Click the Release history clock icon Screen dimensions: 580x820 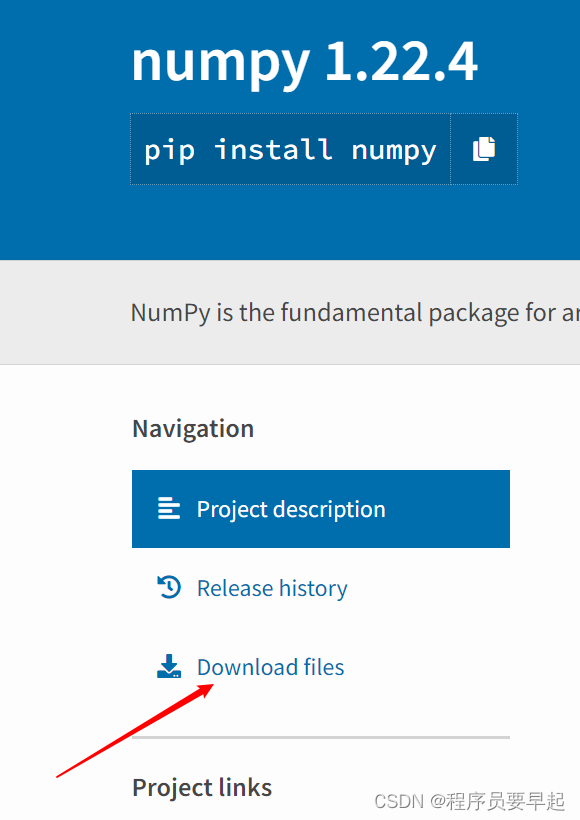pos(169,588)
